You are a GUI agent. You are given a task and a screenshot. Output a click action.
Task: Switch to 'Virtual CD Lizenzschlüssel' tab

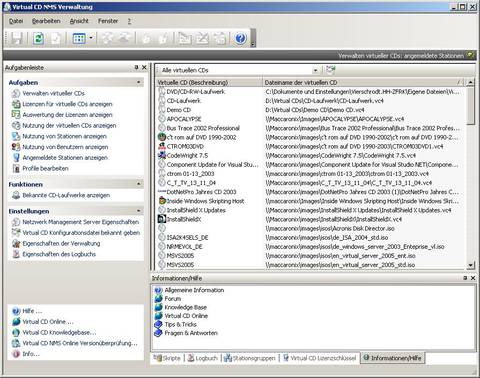[319, 358]
